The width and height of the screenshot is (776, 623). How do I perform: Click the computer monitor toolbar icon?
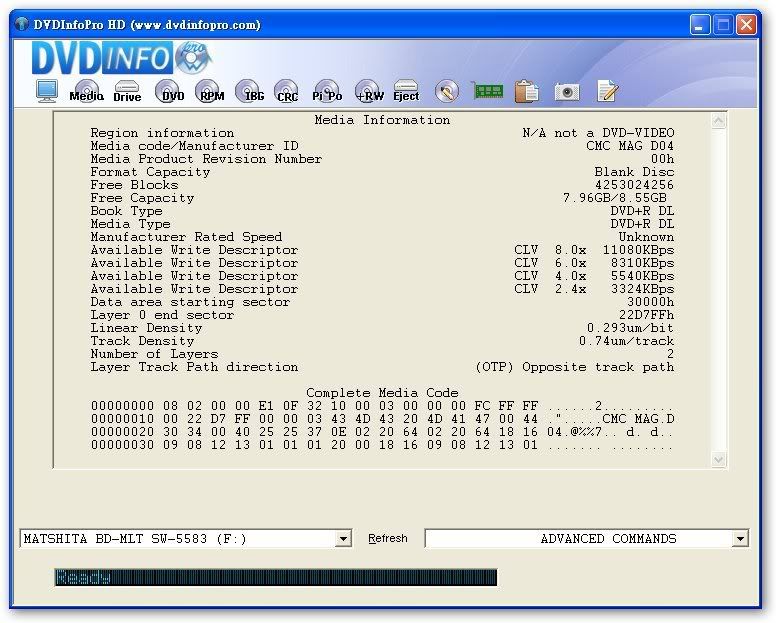(x=47, y=92)
